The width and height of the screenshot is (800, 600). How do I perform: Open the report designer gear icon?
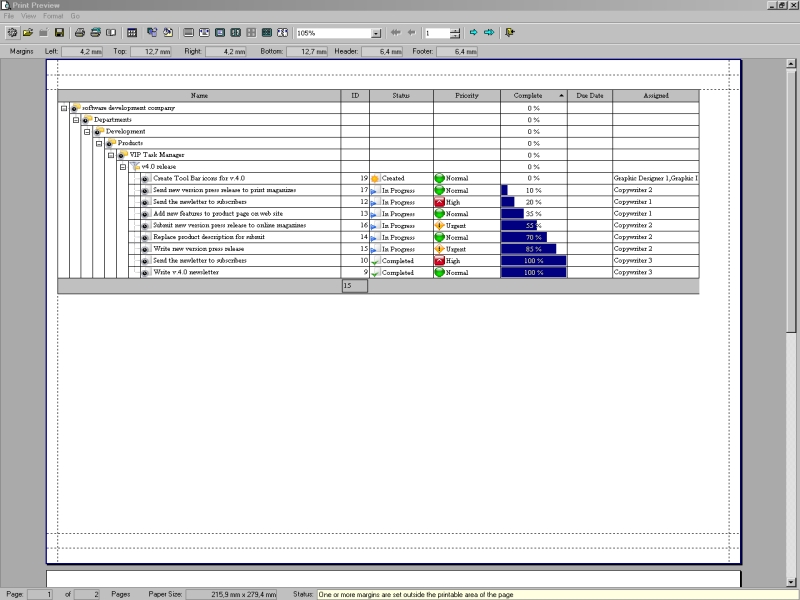pyautogui.click(x=12, y=33)
